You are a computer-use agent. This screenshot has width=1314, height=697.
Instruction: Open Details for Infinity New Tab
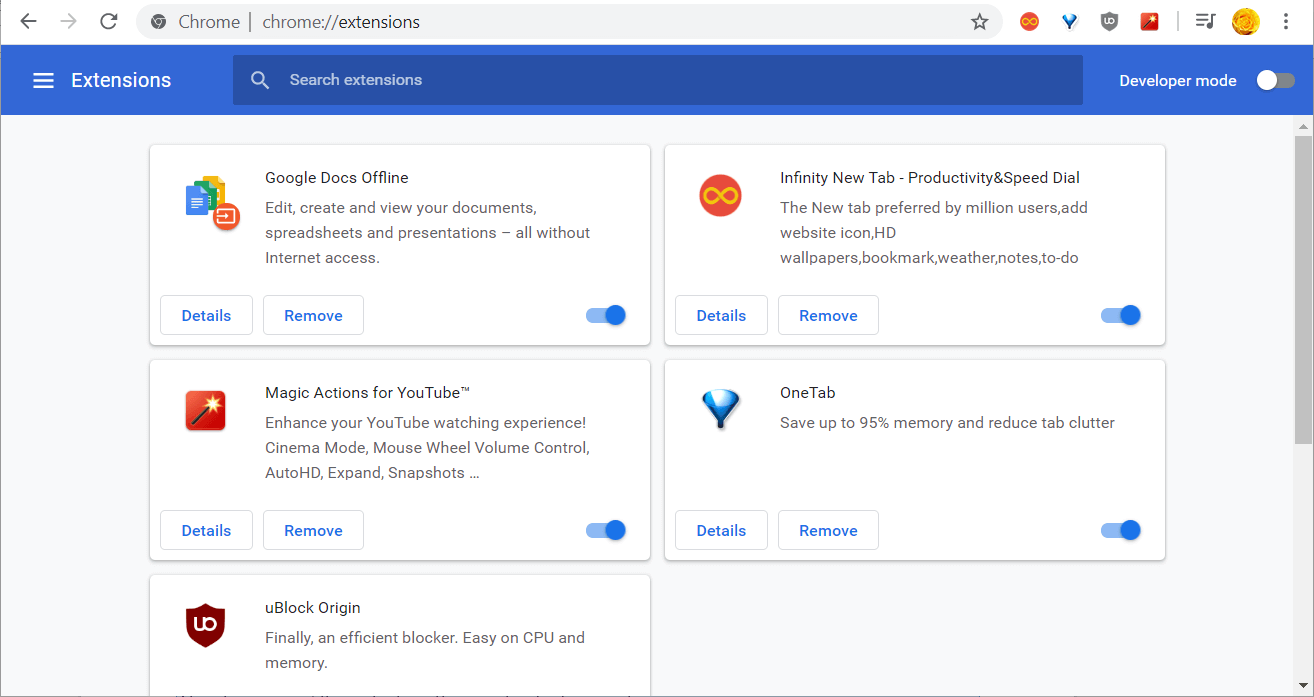click(721, 315)
